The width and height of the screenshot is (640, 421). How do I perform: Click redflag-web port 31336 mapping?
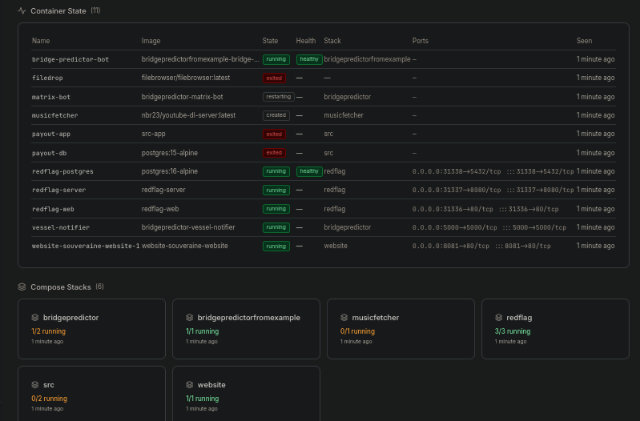tap(485, 209)
